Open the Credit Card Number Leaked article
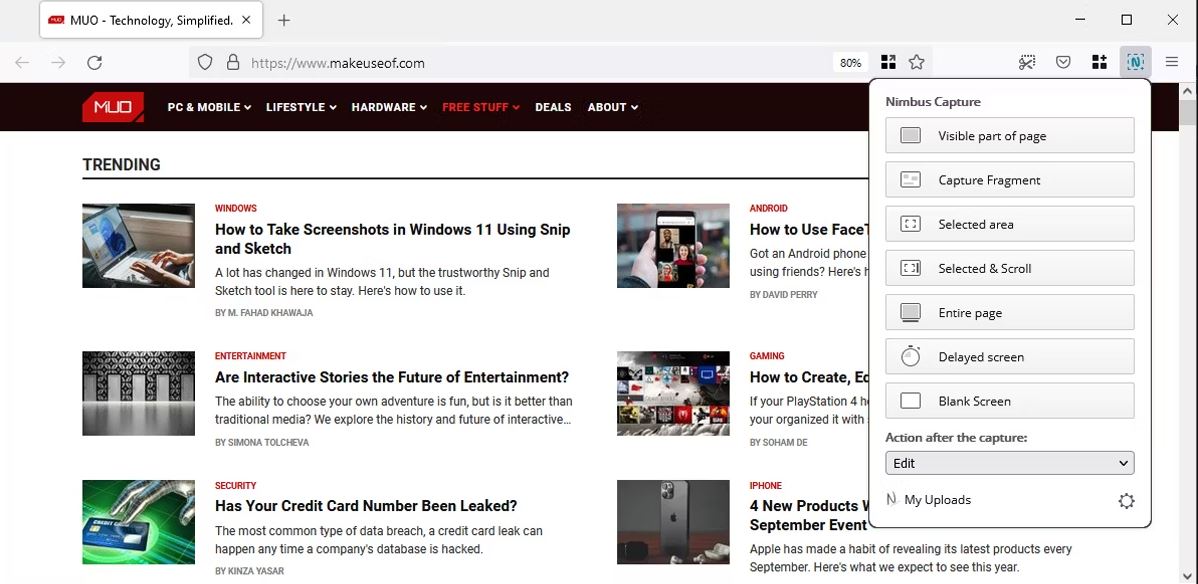1198x584 pixels. coord(366,505)
